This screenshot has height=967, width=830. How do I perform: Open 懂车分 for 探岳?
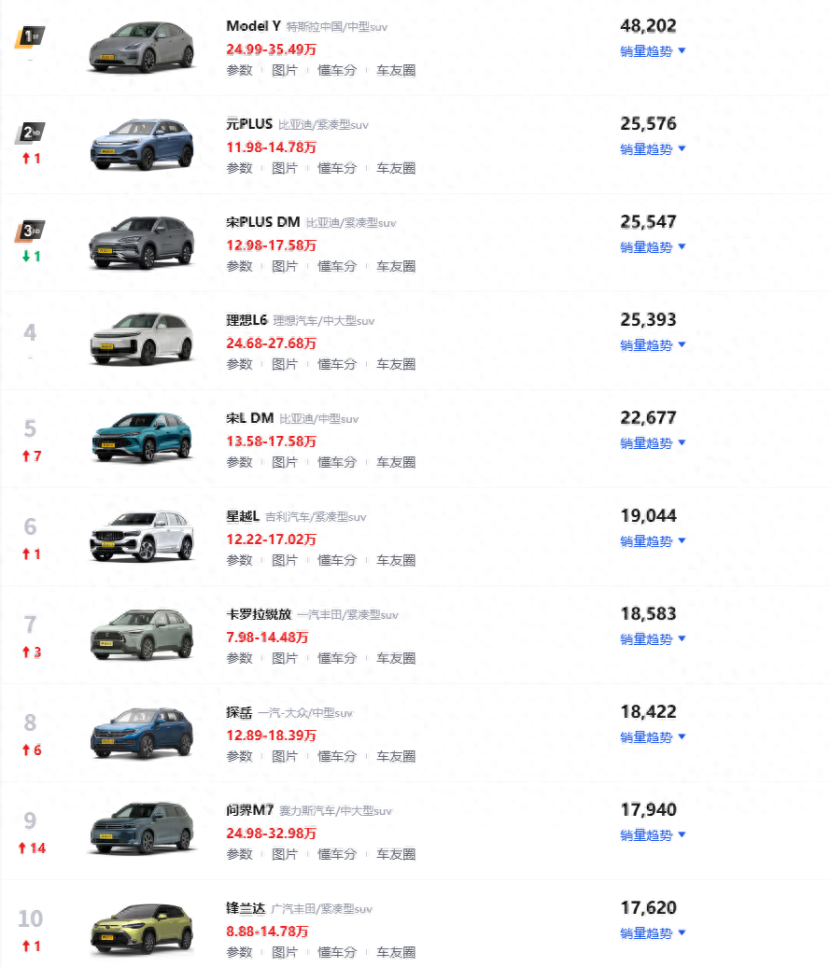coord(337,756)
